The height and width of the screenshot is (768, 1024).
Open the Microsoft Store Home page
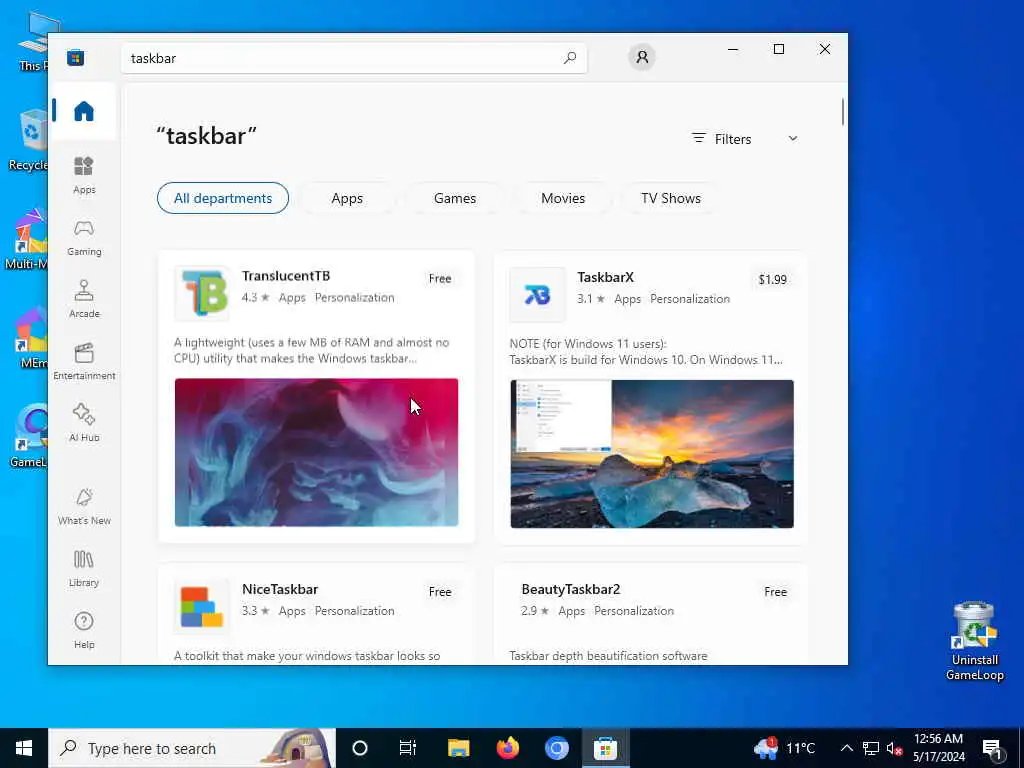(x=84, y=111)
